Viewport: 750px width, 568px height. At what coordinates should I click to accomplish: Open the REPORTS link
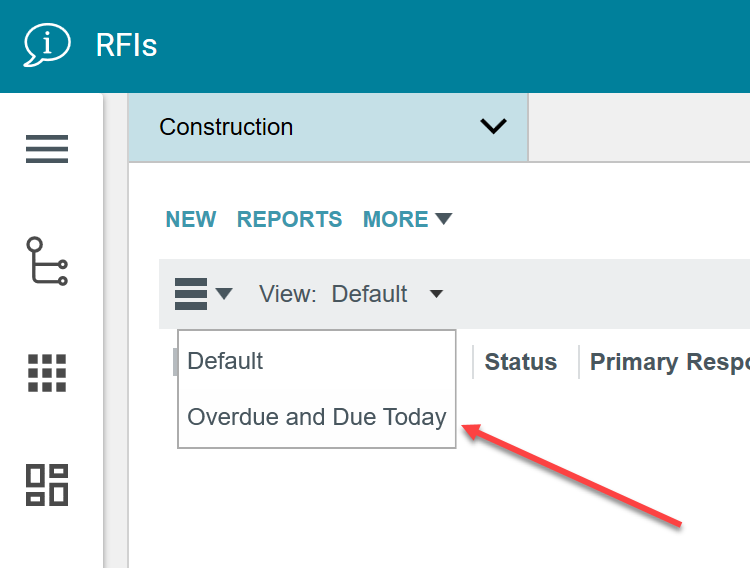coord(289,219)
